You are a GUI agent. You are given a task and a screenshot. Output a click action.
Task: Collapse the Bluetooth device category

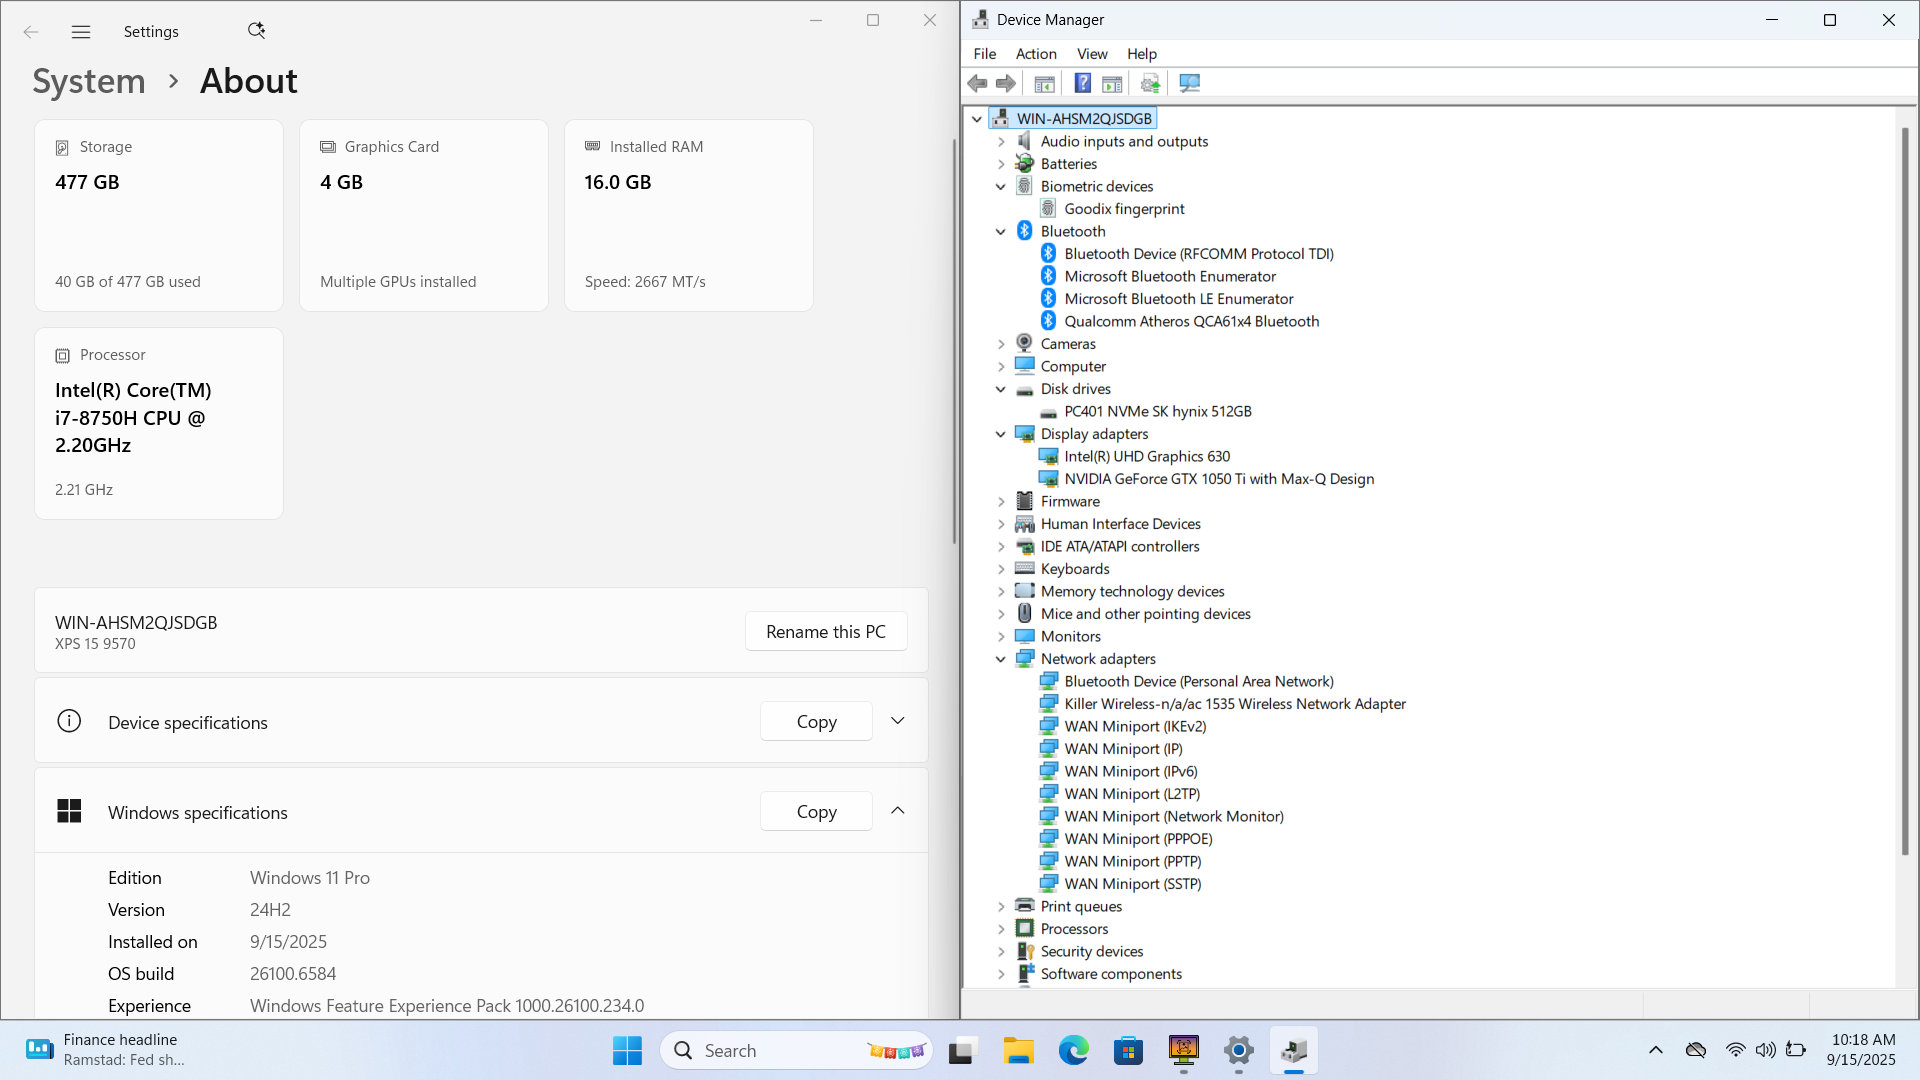[1000, 232]
